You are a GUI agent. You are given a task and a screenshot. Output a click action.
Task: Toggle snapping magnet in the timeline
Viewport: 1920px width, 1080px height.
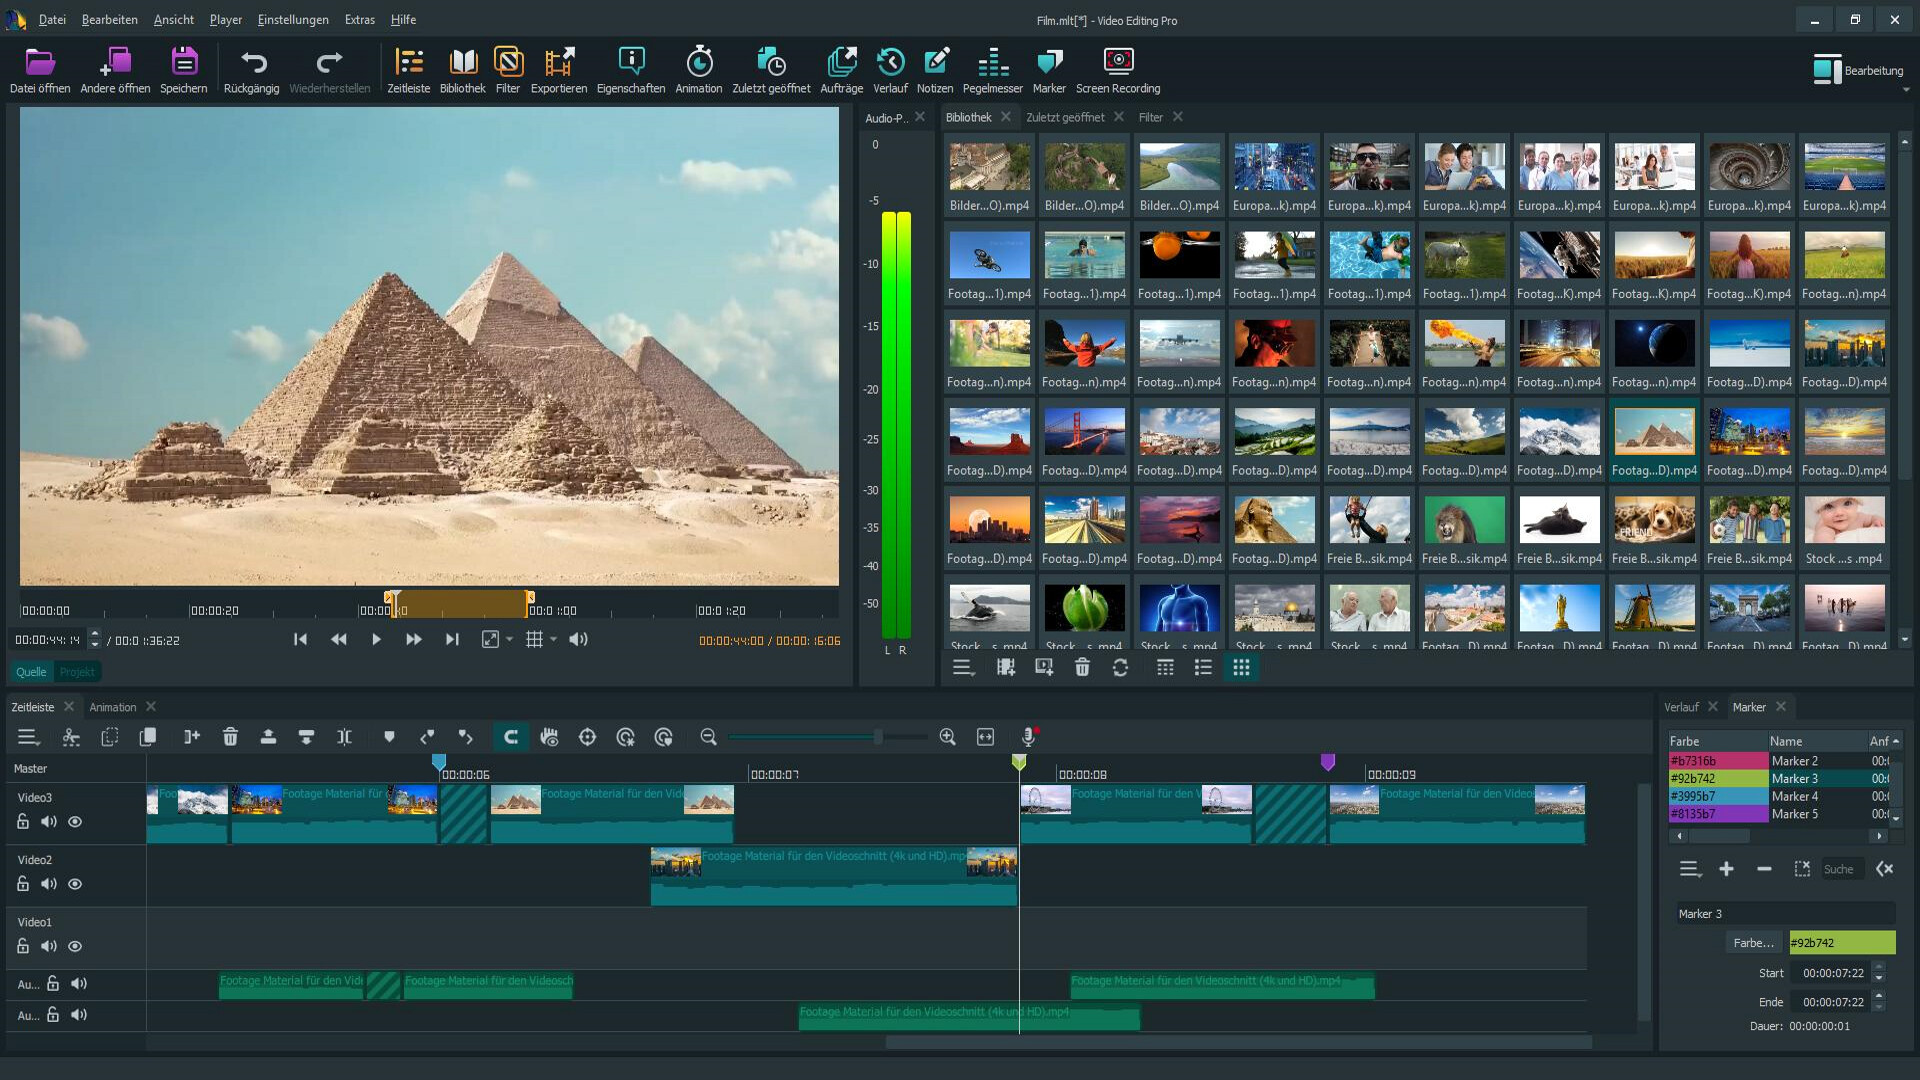tap(511, 737)
